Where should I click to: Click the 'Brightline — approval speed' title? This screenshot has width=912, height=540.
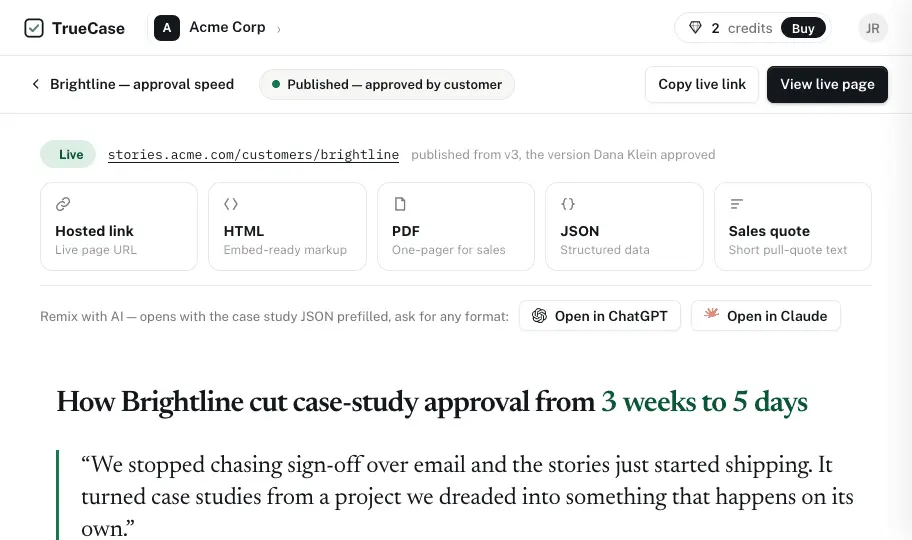(142, 84)
